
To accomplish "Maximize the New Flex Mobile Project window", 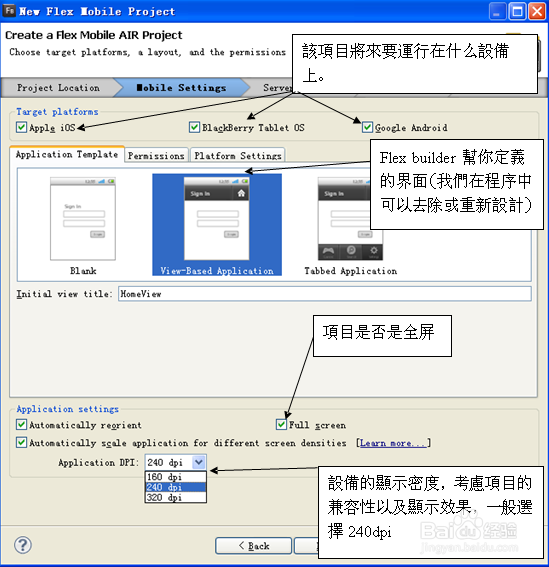I will tap(517, 11).
